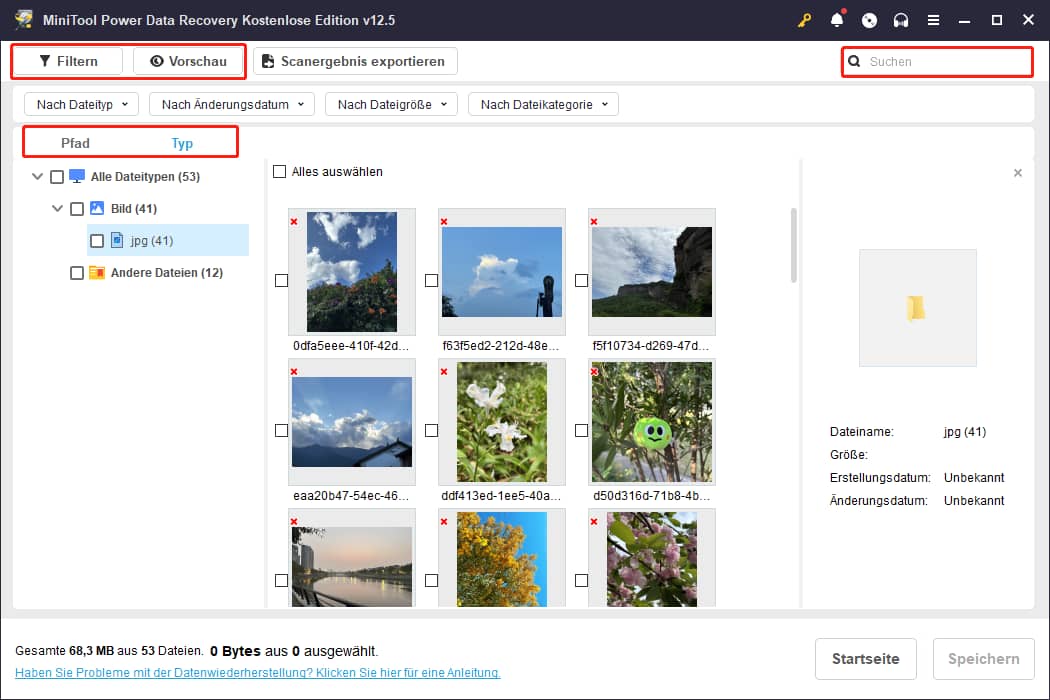The height and width of the screenshot is (700, 1050).
Task: Select the yellow blossom tree thumbnail
Action: [502, 559]
